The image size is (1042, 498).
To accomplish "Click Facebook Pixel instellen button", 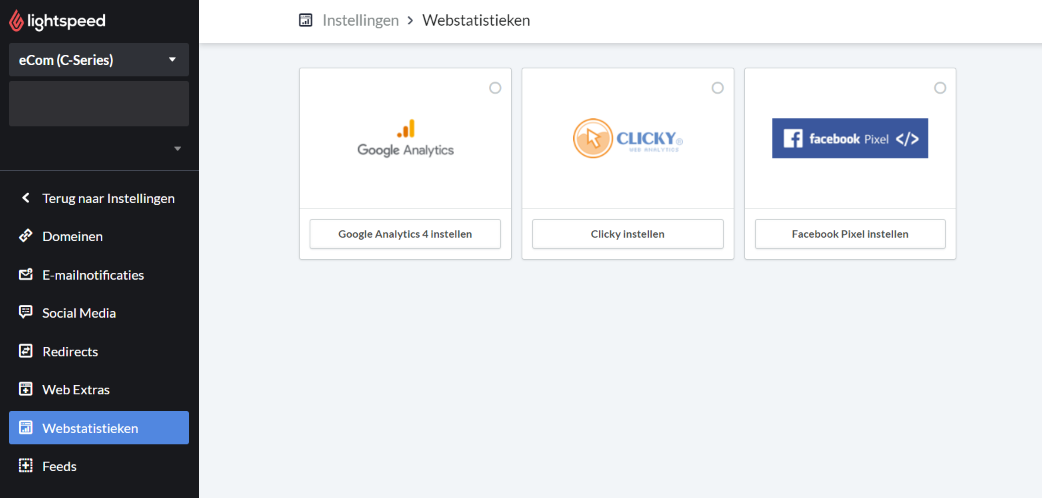I will (850, 234).
